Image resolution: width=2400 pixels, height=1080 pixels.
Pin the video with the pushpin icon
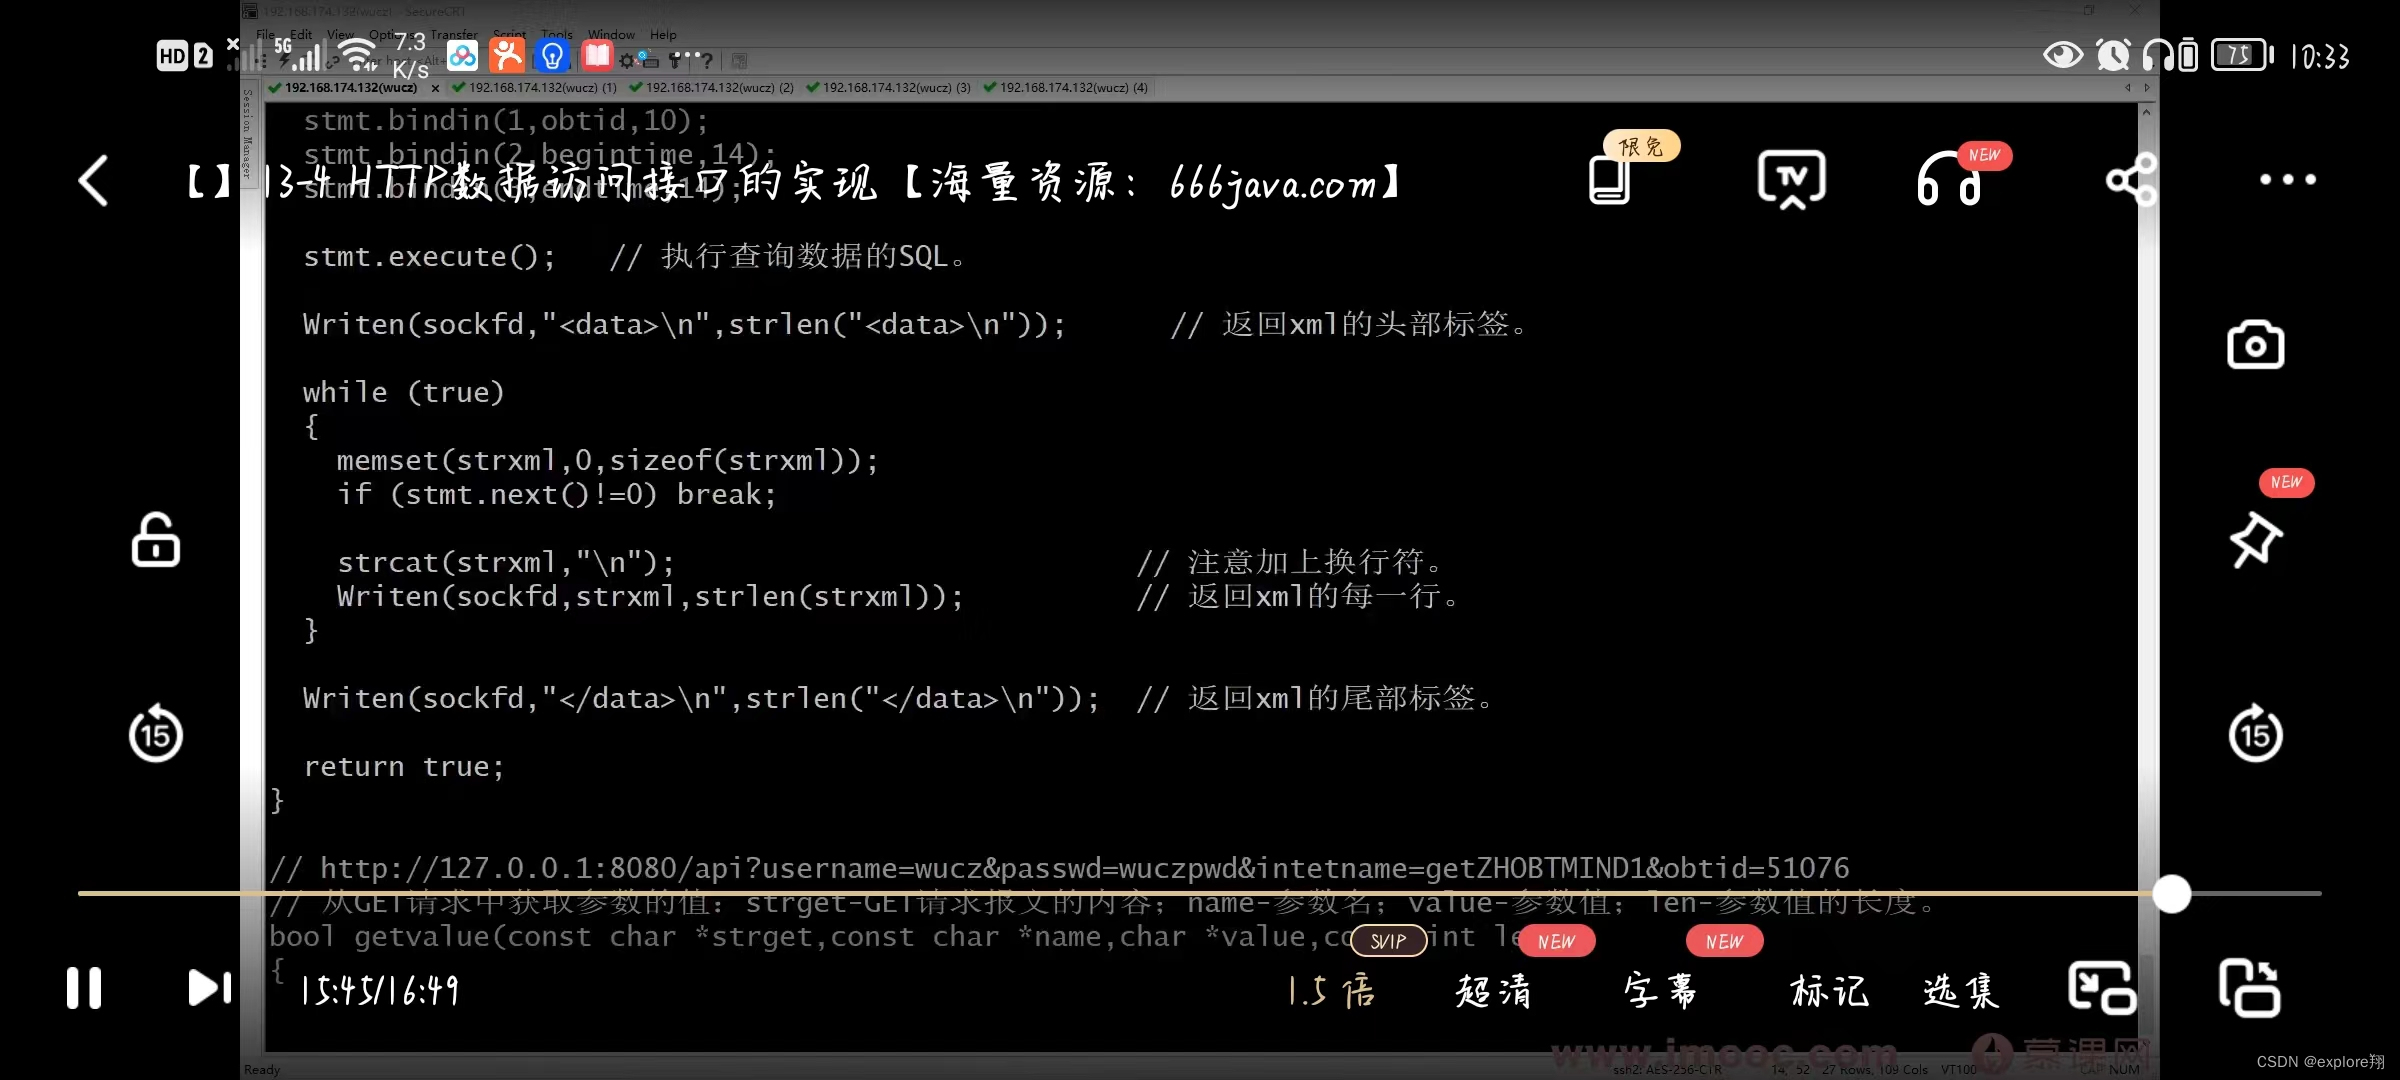click(2255, 540)
